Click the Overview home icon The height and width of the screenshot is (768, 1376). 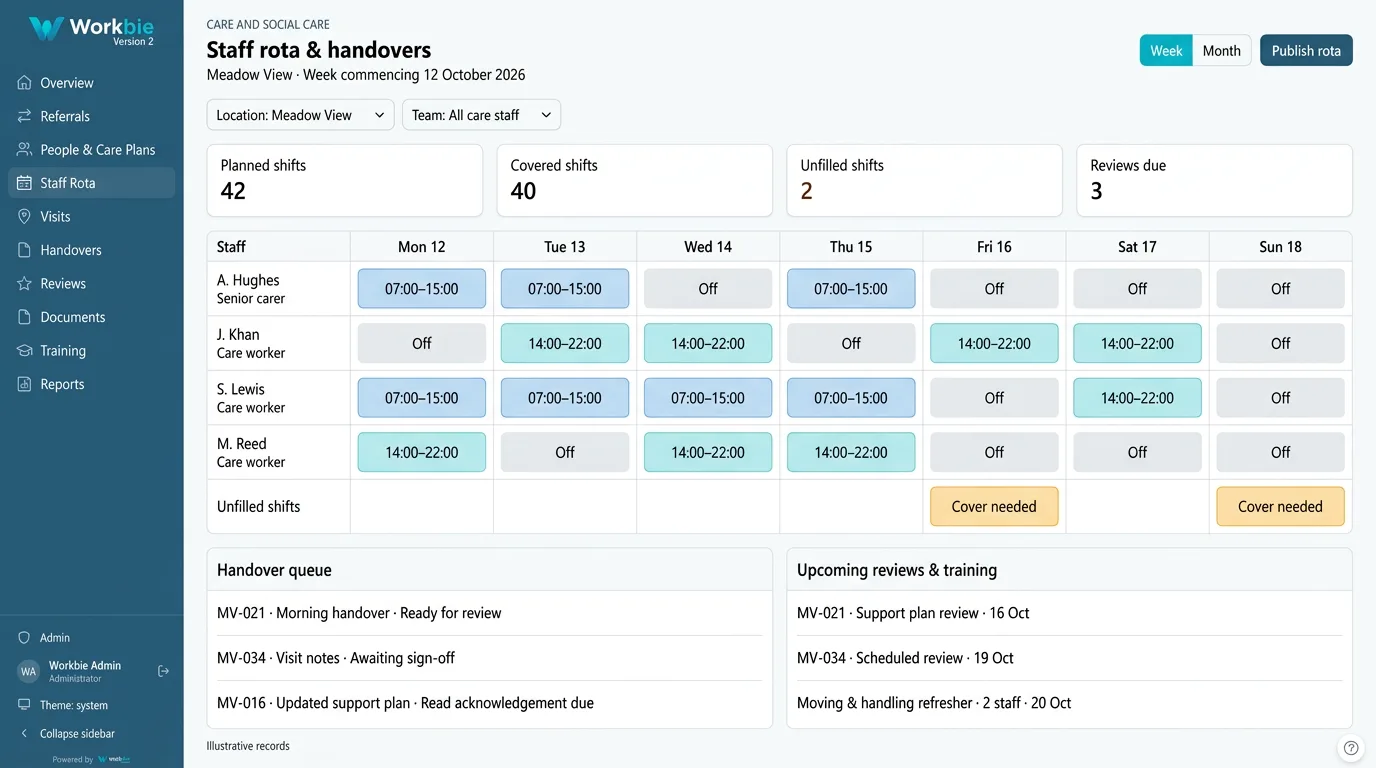click(25, 83)
